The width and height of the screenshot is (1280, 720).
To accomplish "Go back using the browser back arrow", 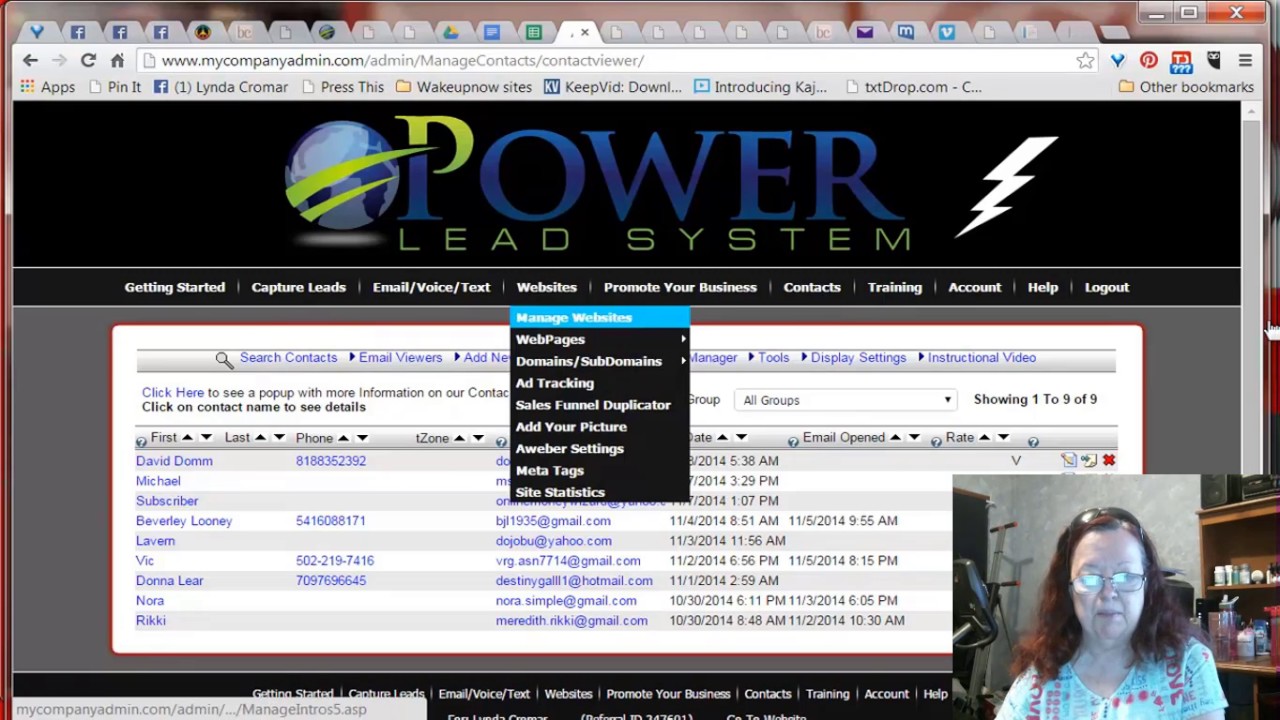I will (x=30, y=61).
